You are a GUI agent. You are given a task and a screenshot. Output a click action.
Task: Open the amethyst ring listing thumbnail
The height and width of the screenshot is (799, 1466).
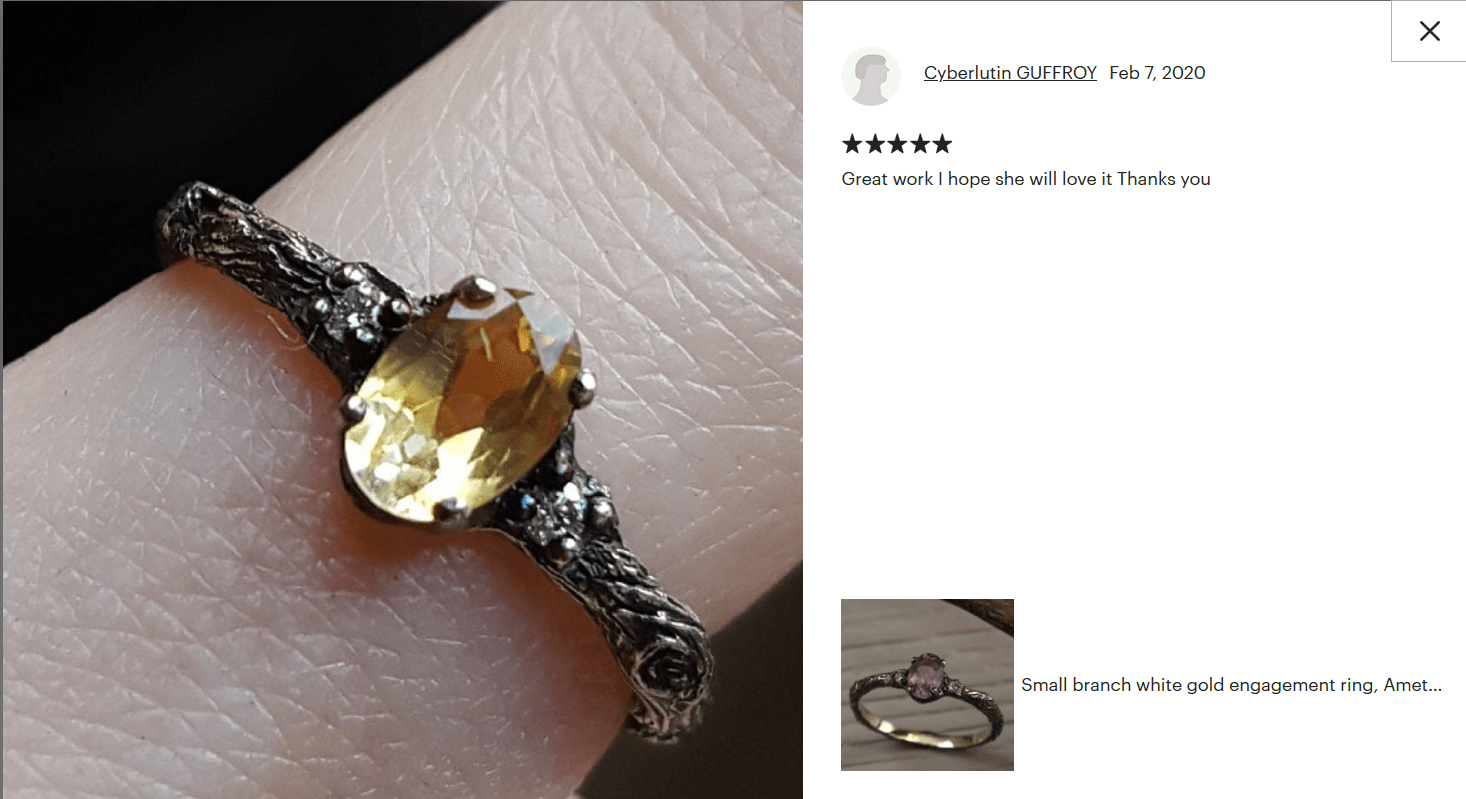click(927, 685)
